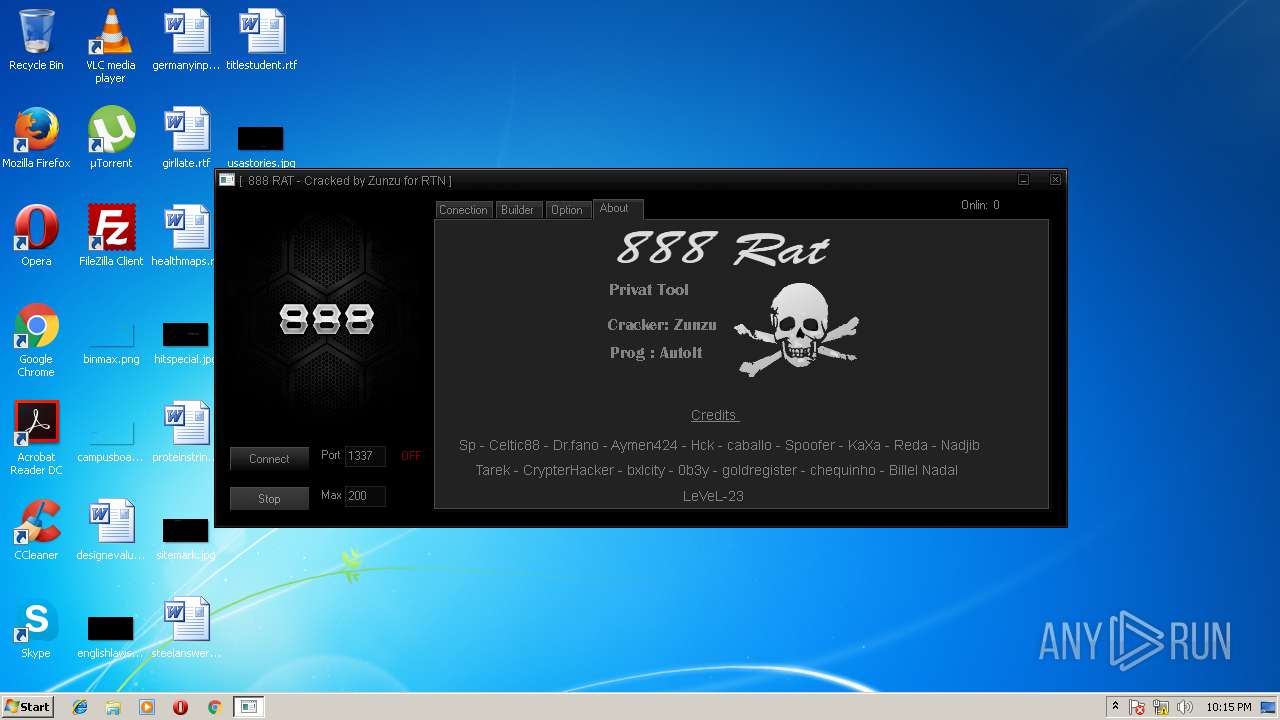Select sitemark.jpg image file
Image resolution: width=1280 pixels, height=720 pixels.
pyautogui.click(x=185, y=538)
